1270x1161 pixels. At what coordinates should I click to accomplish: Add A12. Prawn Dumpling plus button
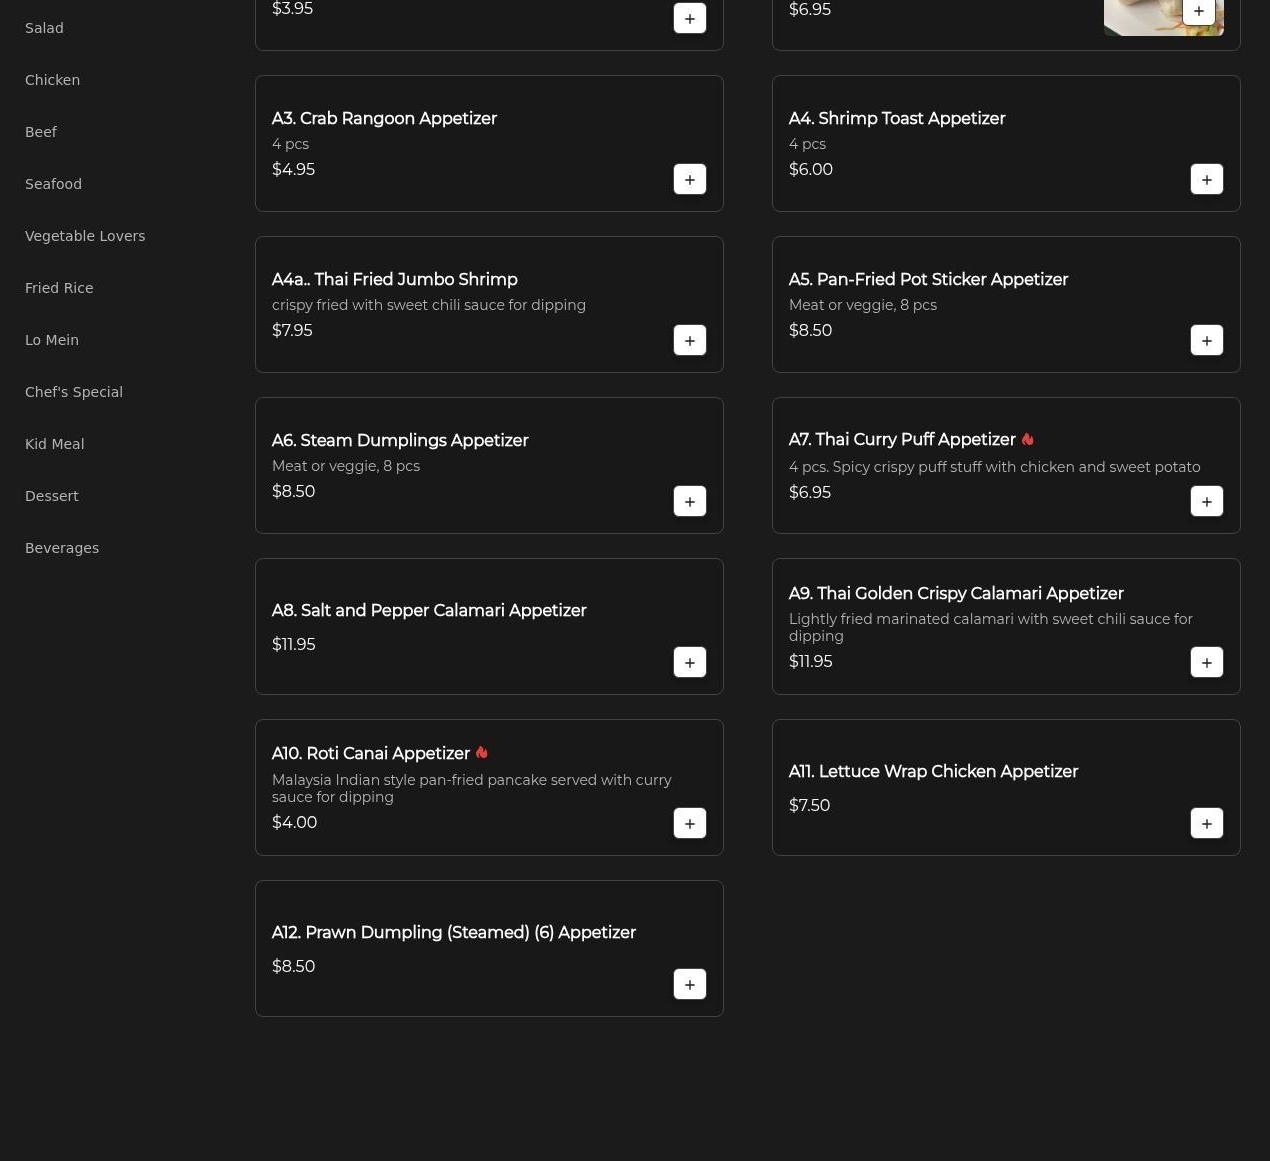coord(690,984)
